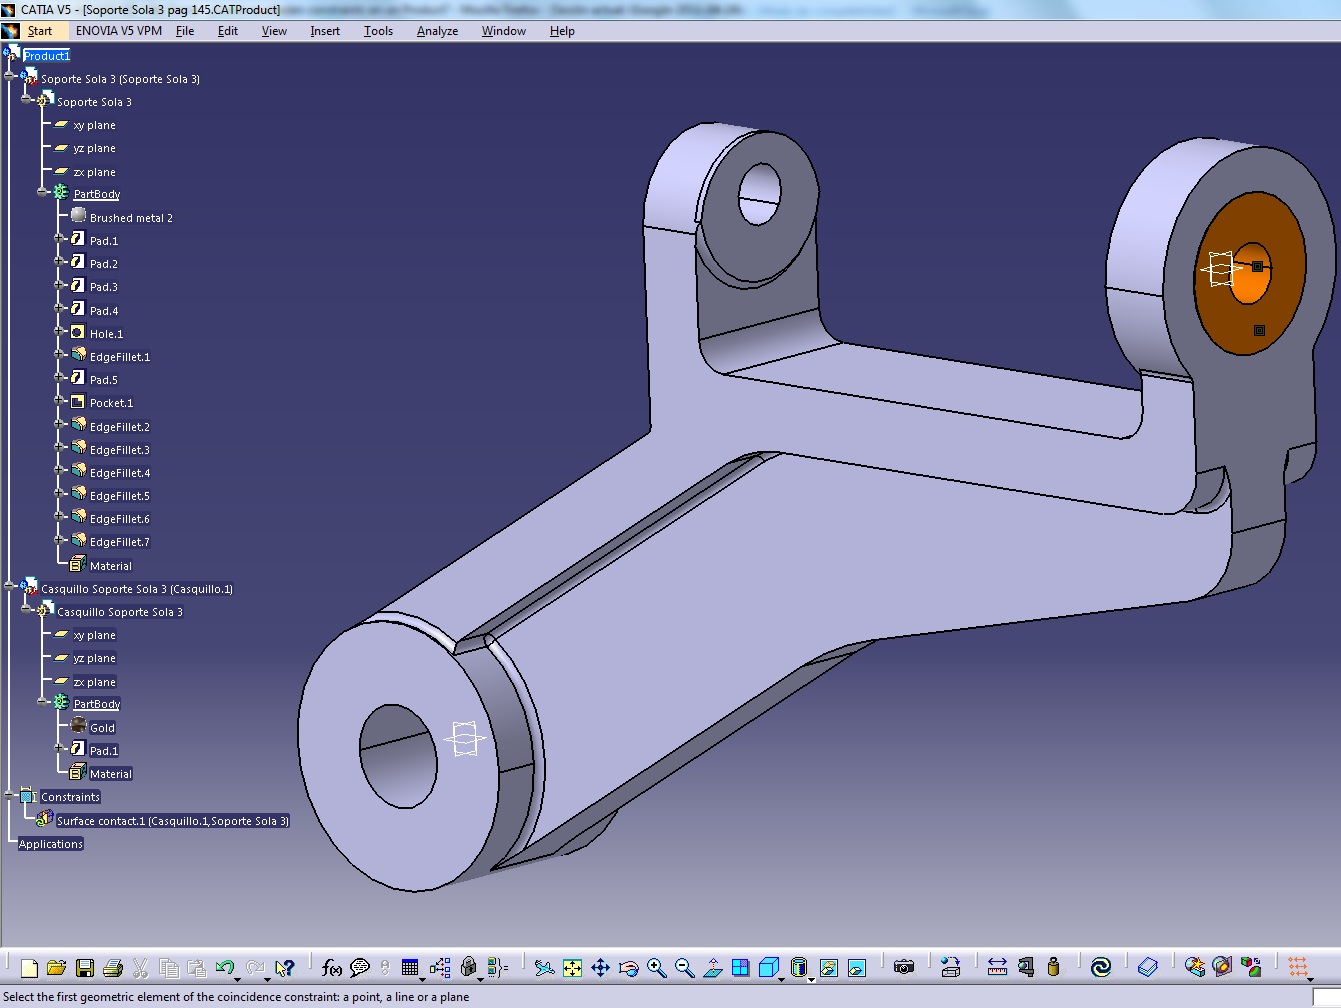The image size is (1341, 1008).
Task: Open the view mode cylinder dropdown arrow
Action: point(811,979)
